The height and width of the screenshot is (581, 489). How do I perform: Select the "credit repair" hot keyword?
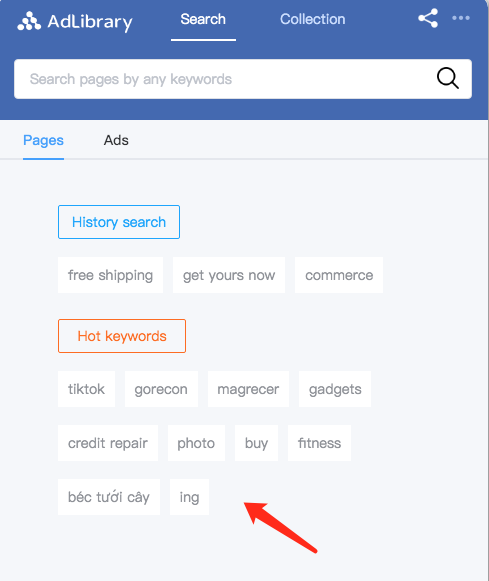[108, 443]
